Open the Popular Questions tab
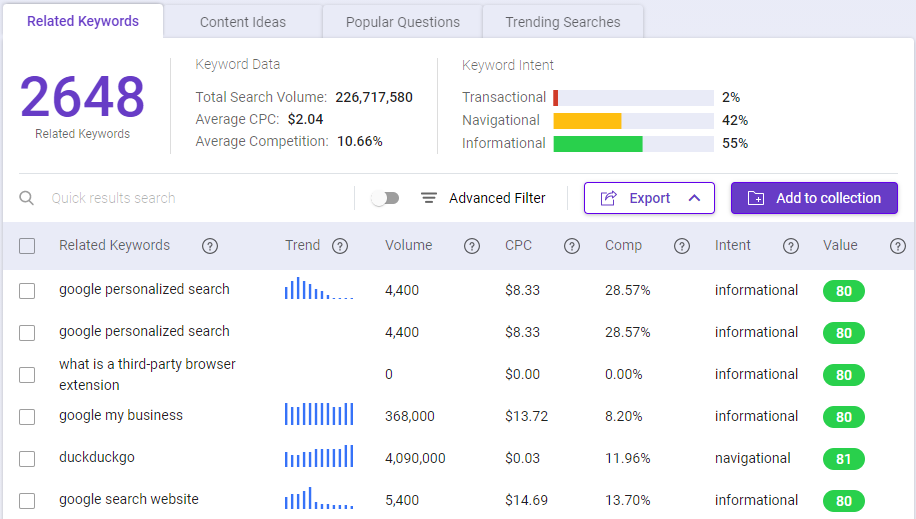 click(403, 22)
